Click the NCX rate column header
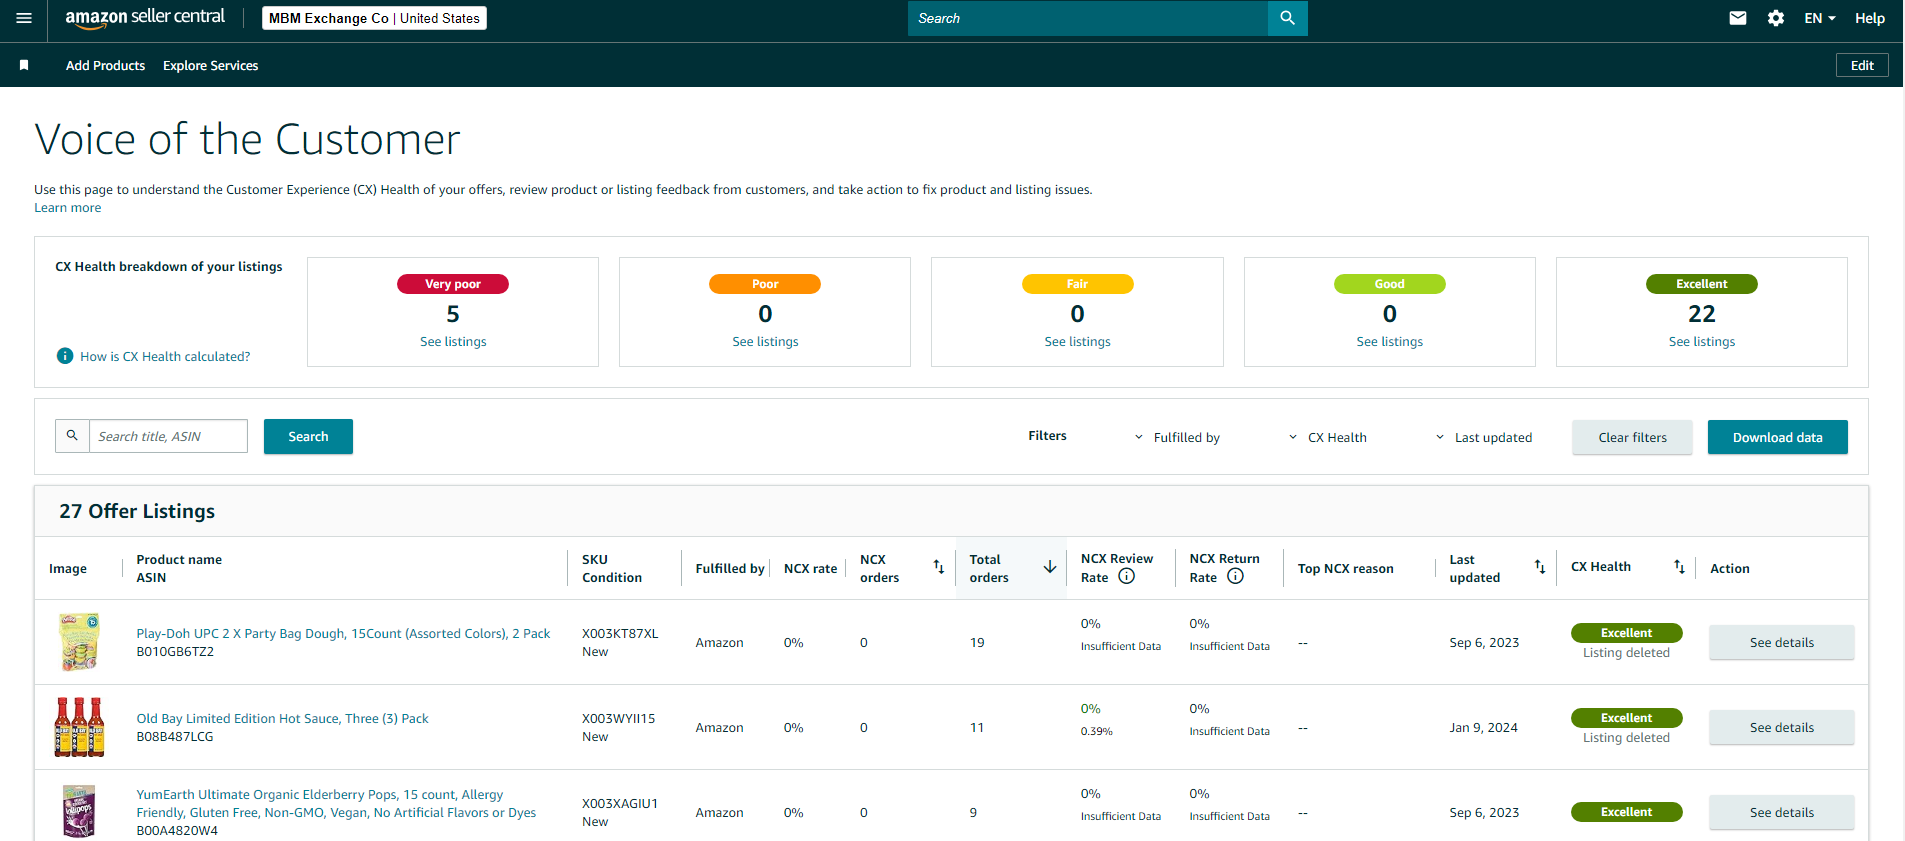This screenshot has height=841, width=1905. coord(810,569)
